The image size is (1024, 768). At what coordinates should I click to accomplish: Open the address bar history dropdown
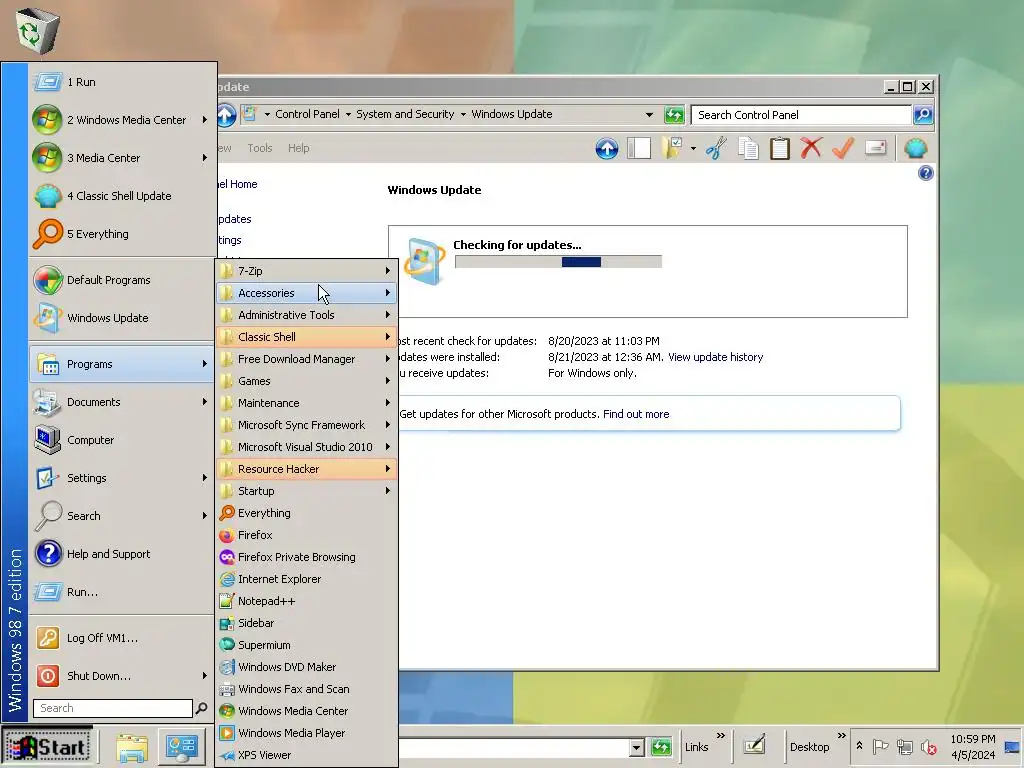(x=649, y=115)
